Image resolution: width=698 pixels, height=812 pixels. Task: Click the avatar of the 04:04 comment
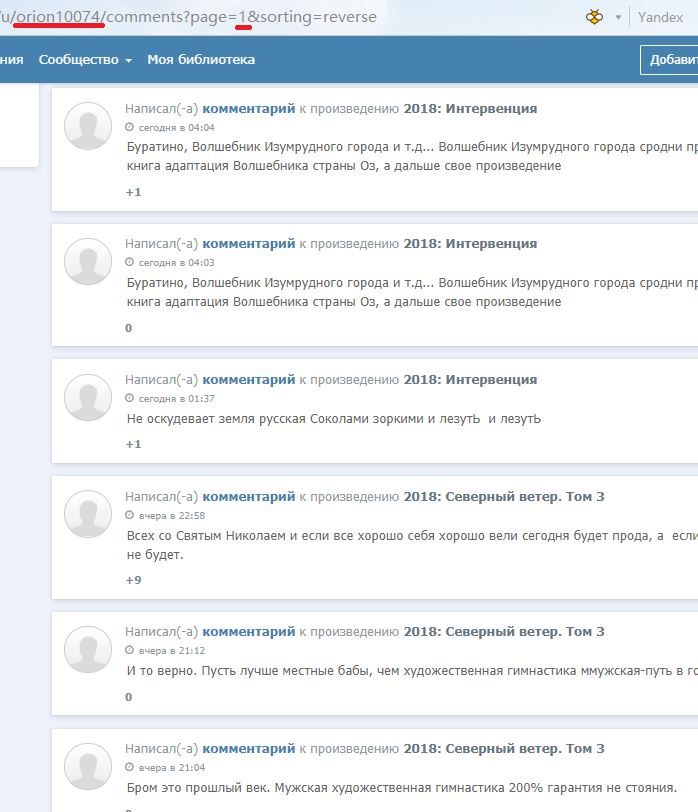pyautogui.click(x=88, y=126)
